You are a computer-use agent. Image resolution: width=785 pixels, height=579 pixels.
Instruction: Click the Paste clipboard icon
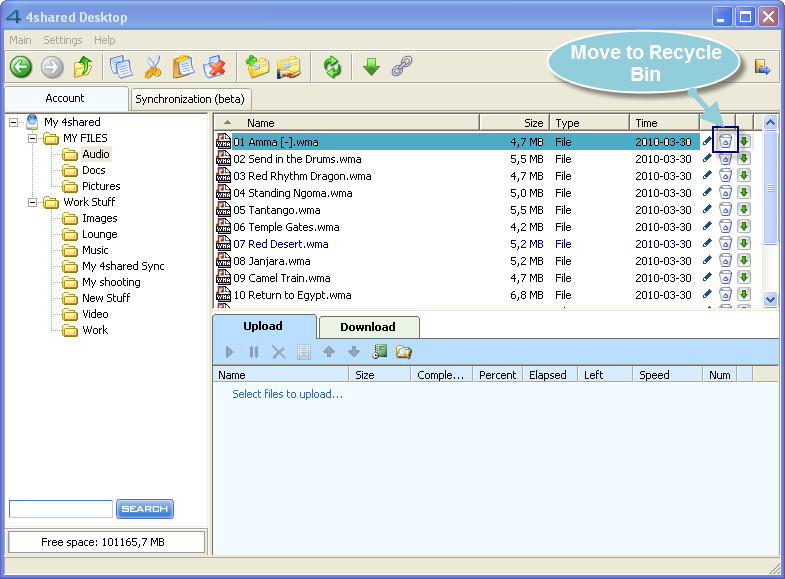point(183,67)
